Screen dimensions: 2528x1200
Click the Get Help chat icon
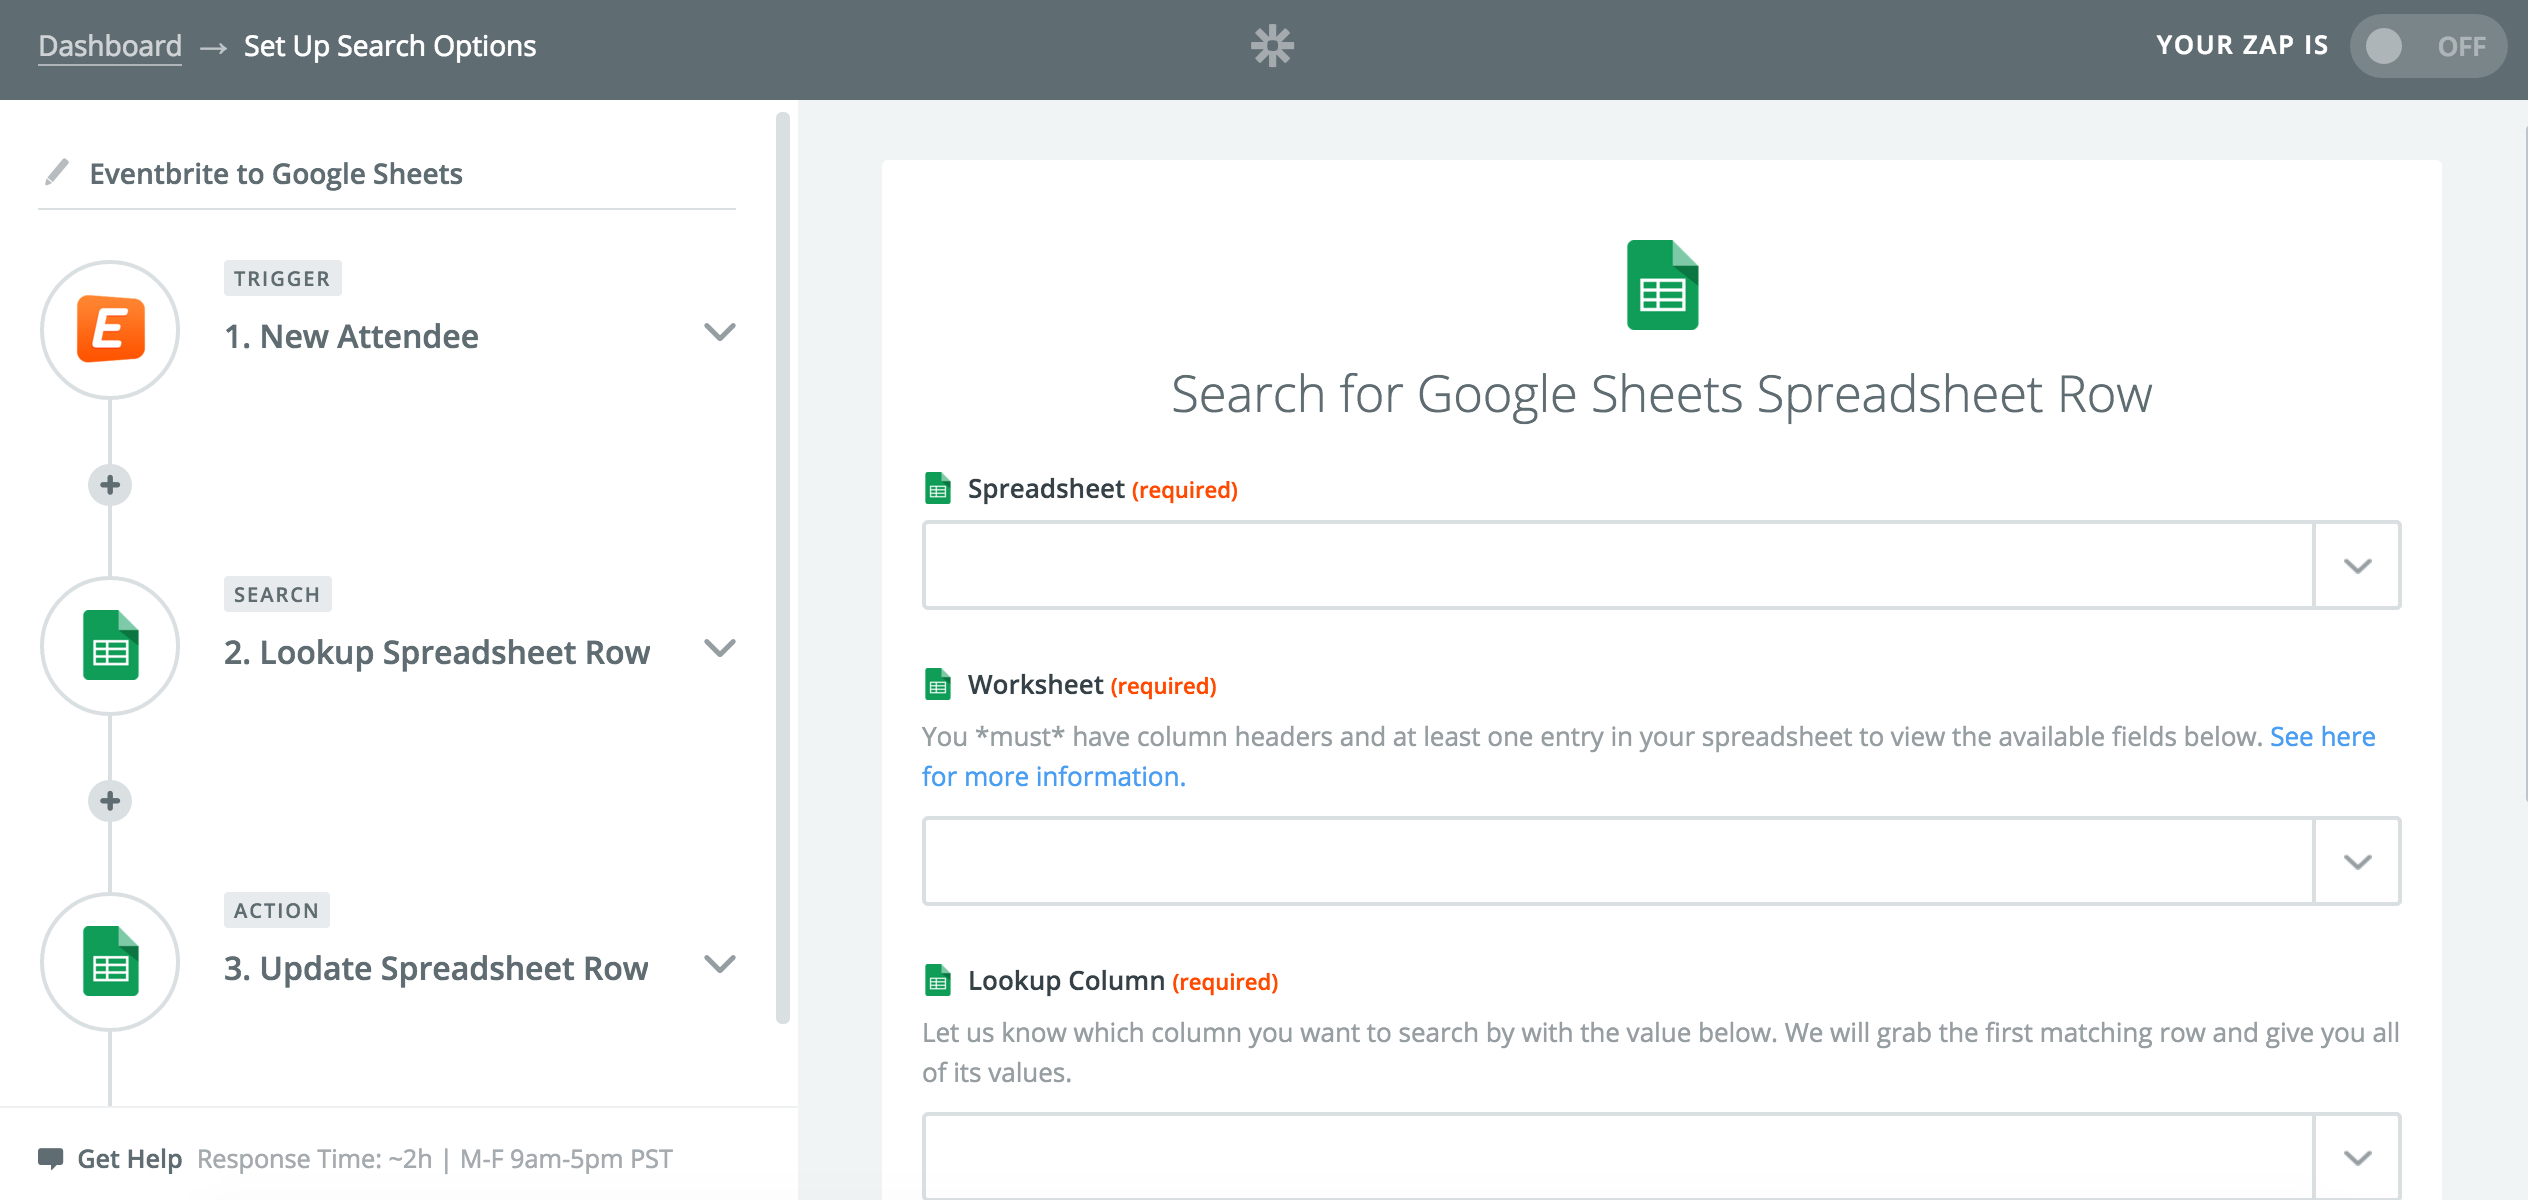[50, 1158]
